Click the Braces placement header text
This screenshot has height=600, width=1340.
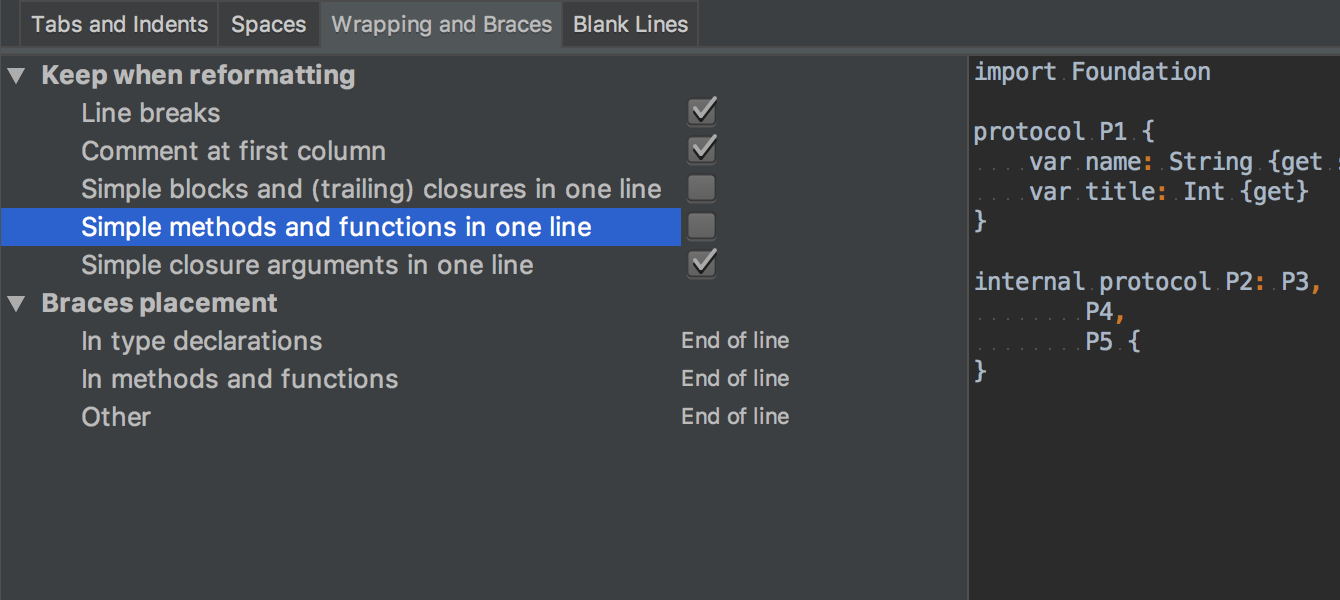(158, 302)
